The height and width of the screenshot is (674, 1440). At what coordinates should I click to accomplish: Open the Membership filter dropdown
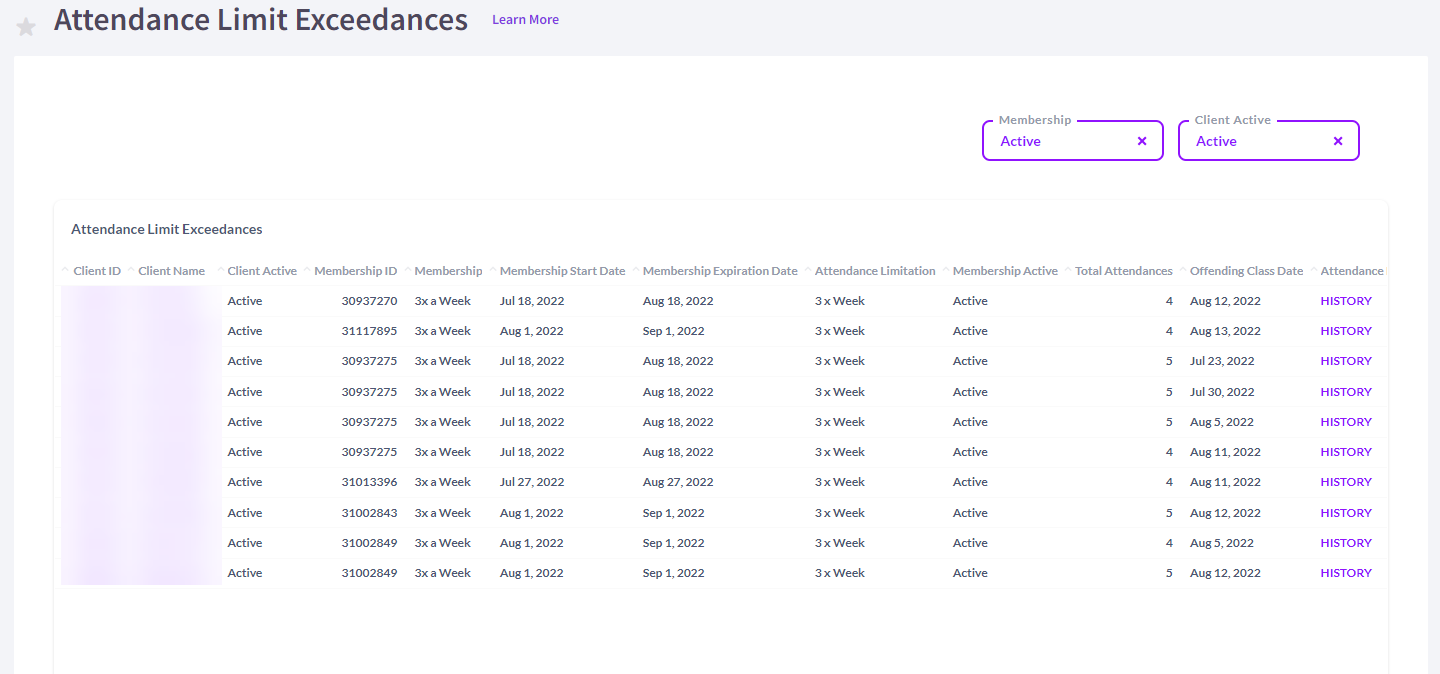point(1073,141)
